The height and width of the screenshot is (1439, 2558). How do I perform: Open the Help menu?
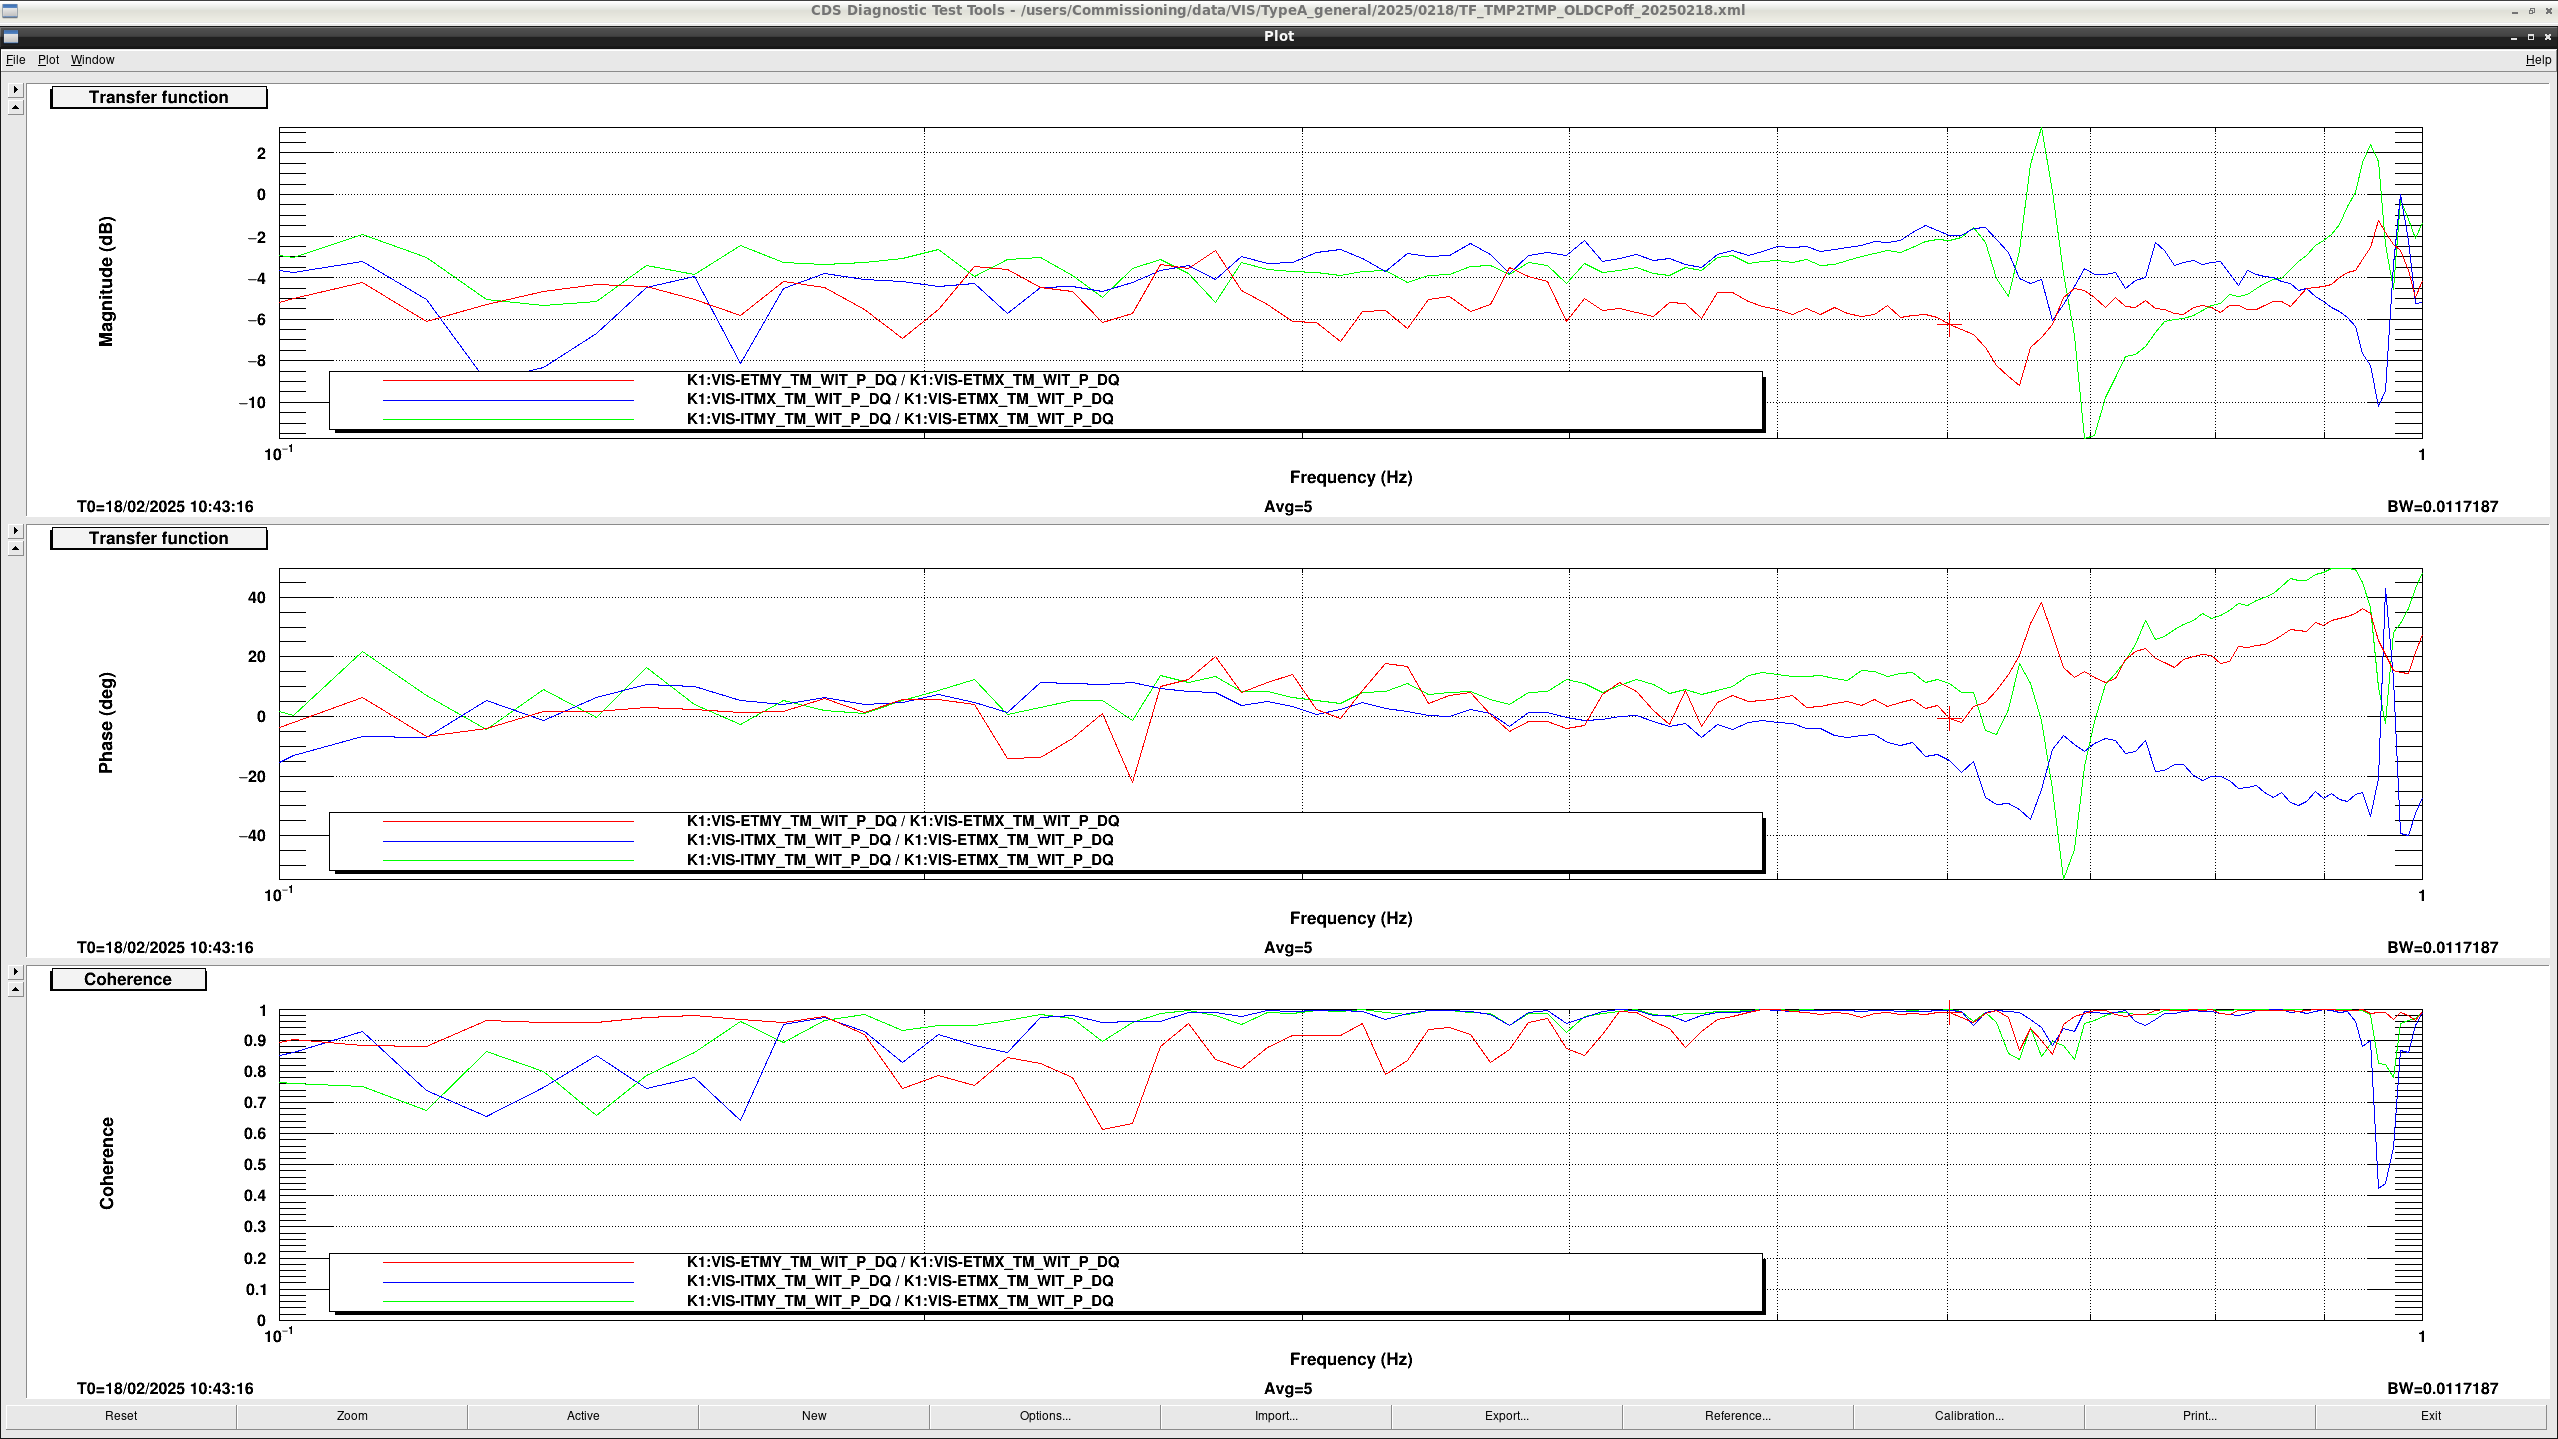point(2538,60)
